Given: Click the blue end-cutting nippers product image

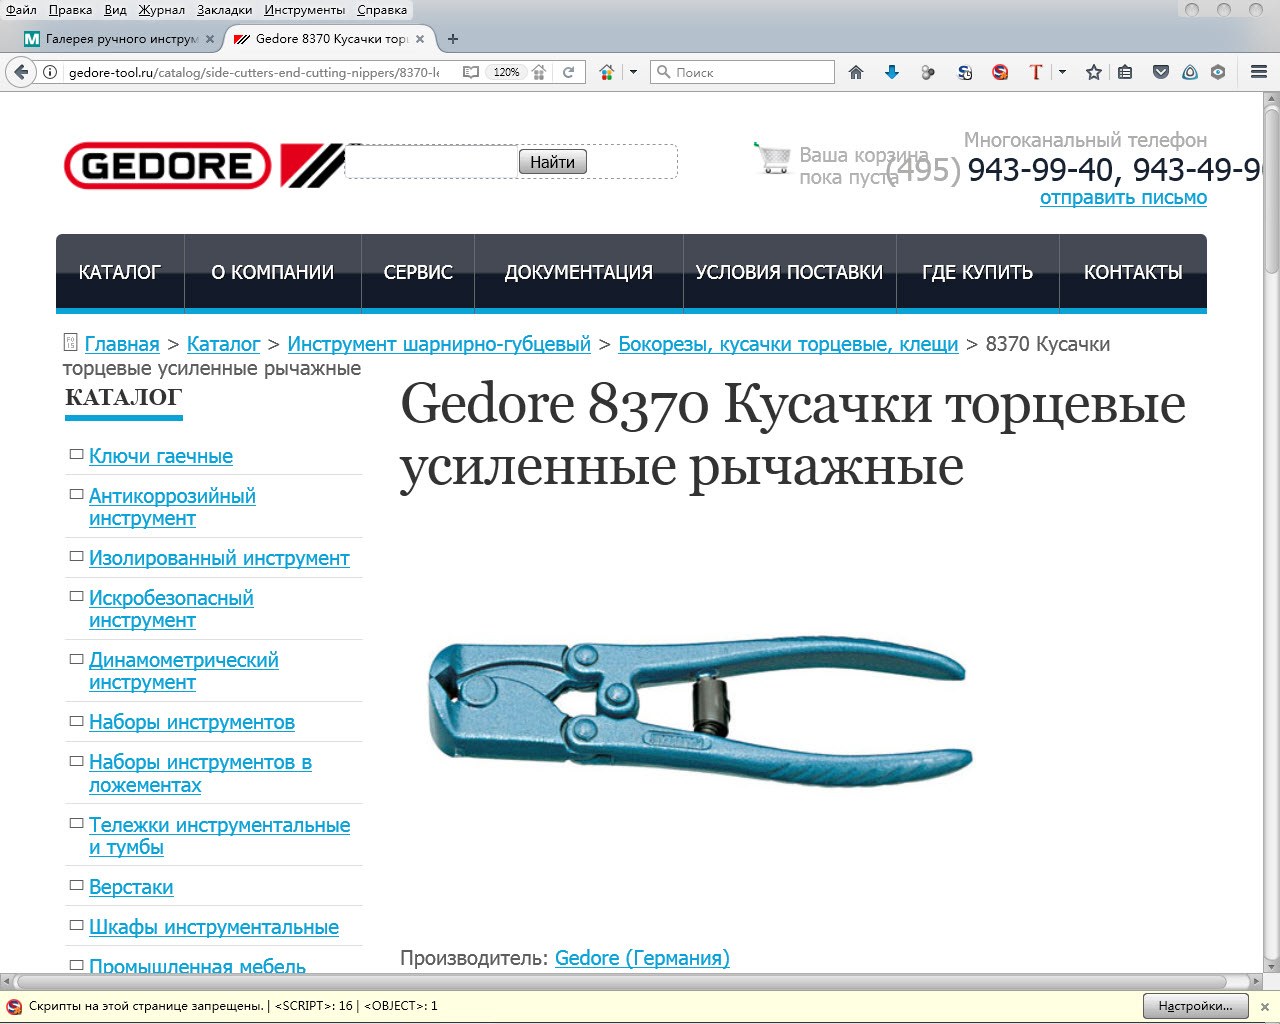Looking at the screenshot, I should point(700,710).
